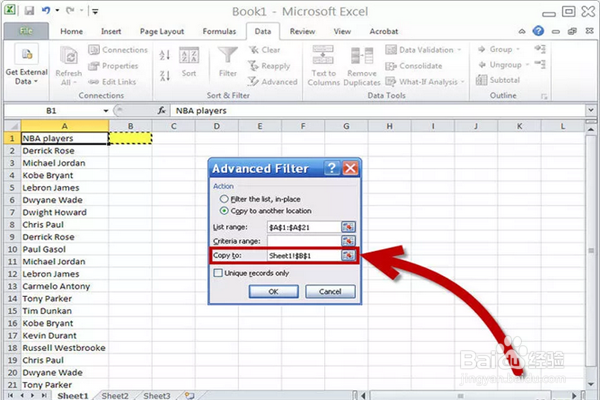The height and width of the screenshot is (400, 600).
Task: Click the Redo arrow icon
Action: click(x=70, y=10)
